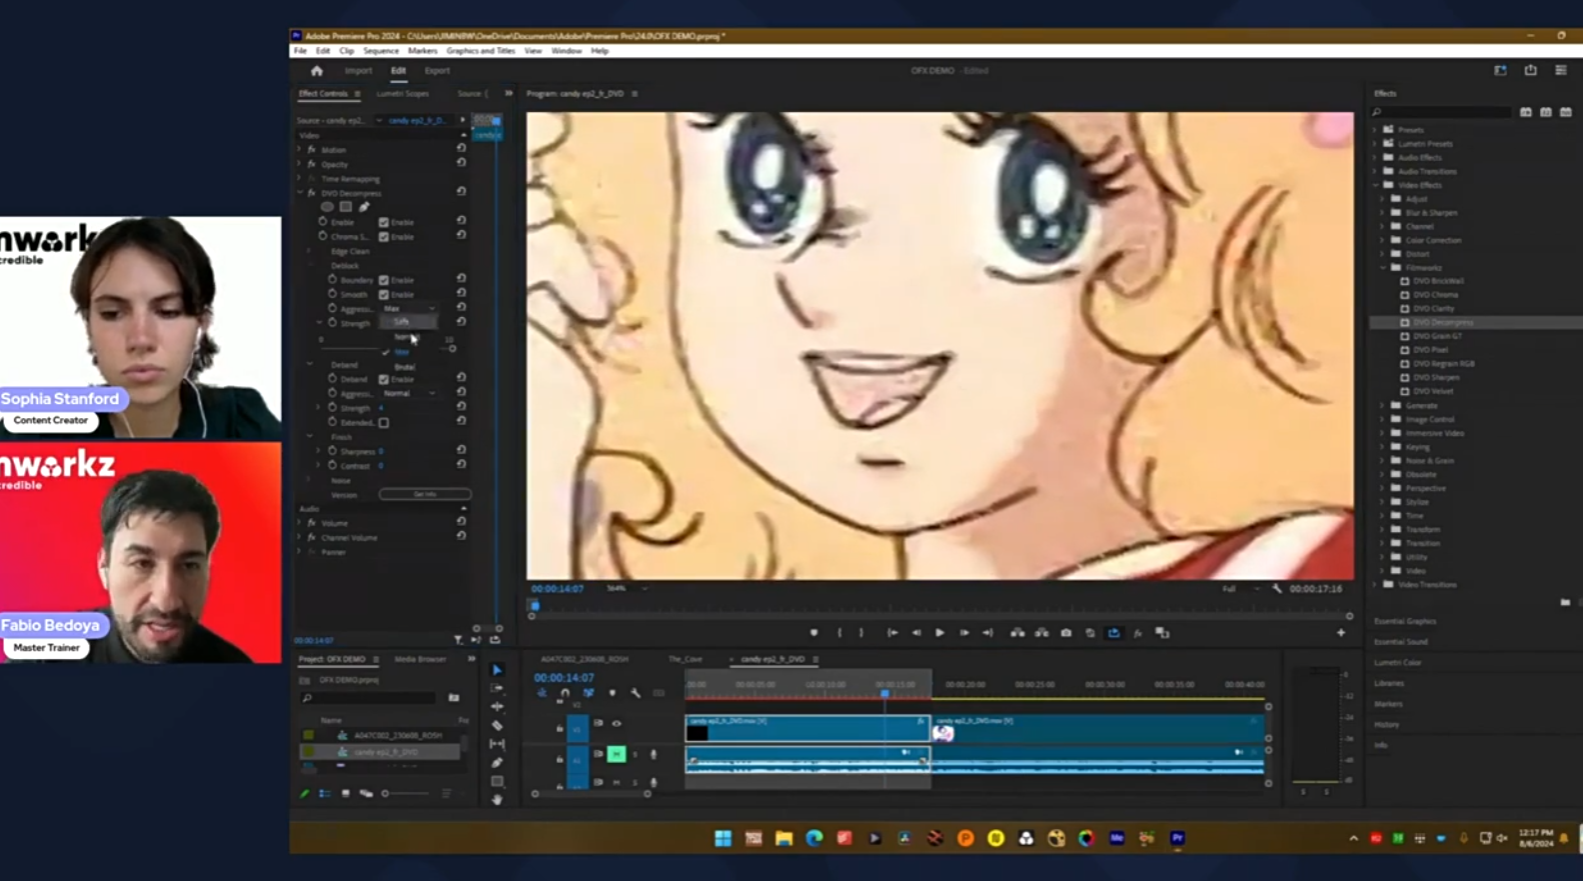The width and height of the screenshot is (1583, 881).
Task: Select the Razor tool
Action: (497, 726)
